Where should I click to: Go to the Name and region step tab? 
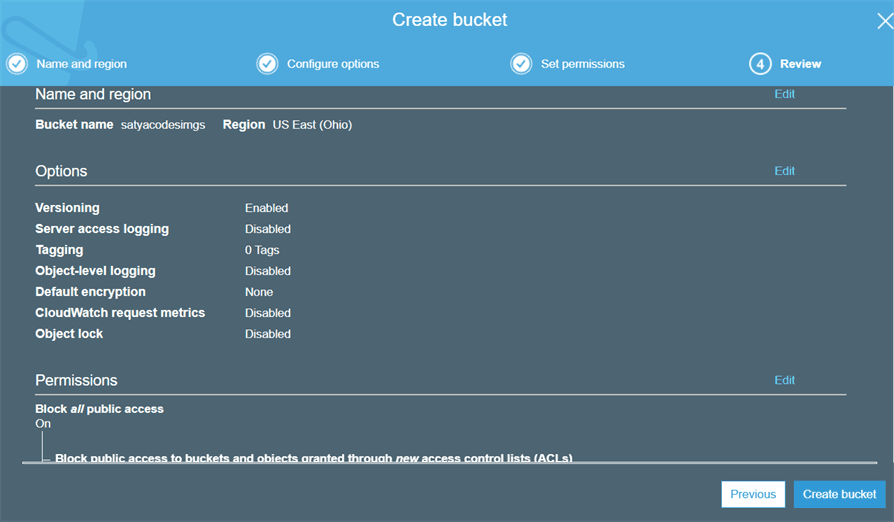tap(81, 64)
